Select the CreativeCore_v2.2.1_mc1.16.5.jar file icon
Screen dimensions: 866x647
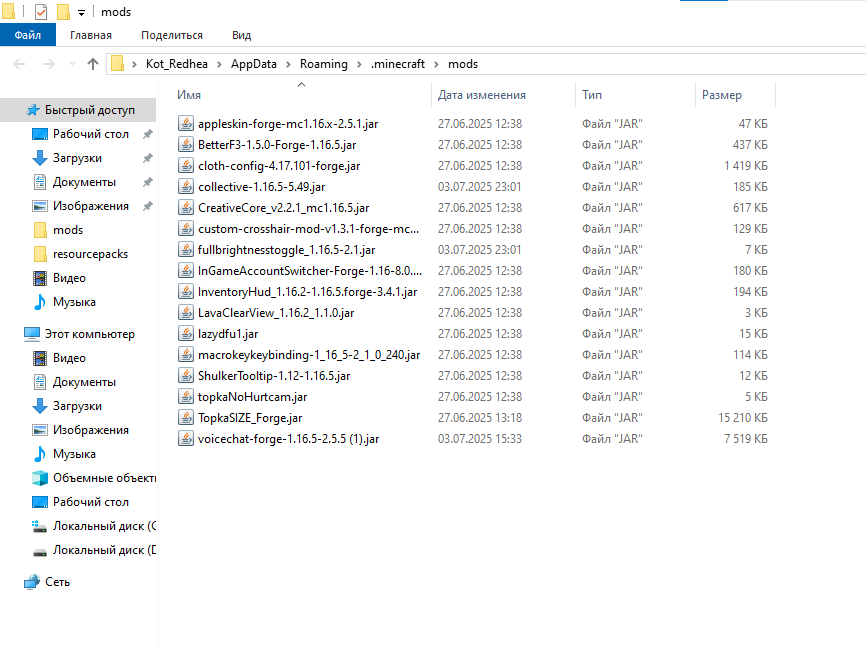tap(186, 207)
